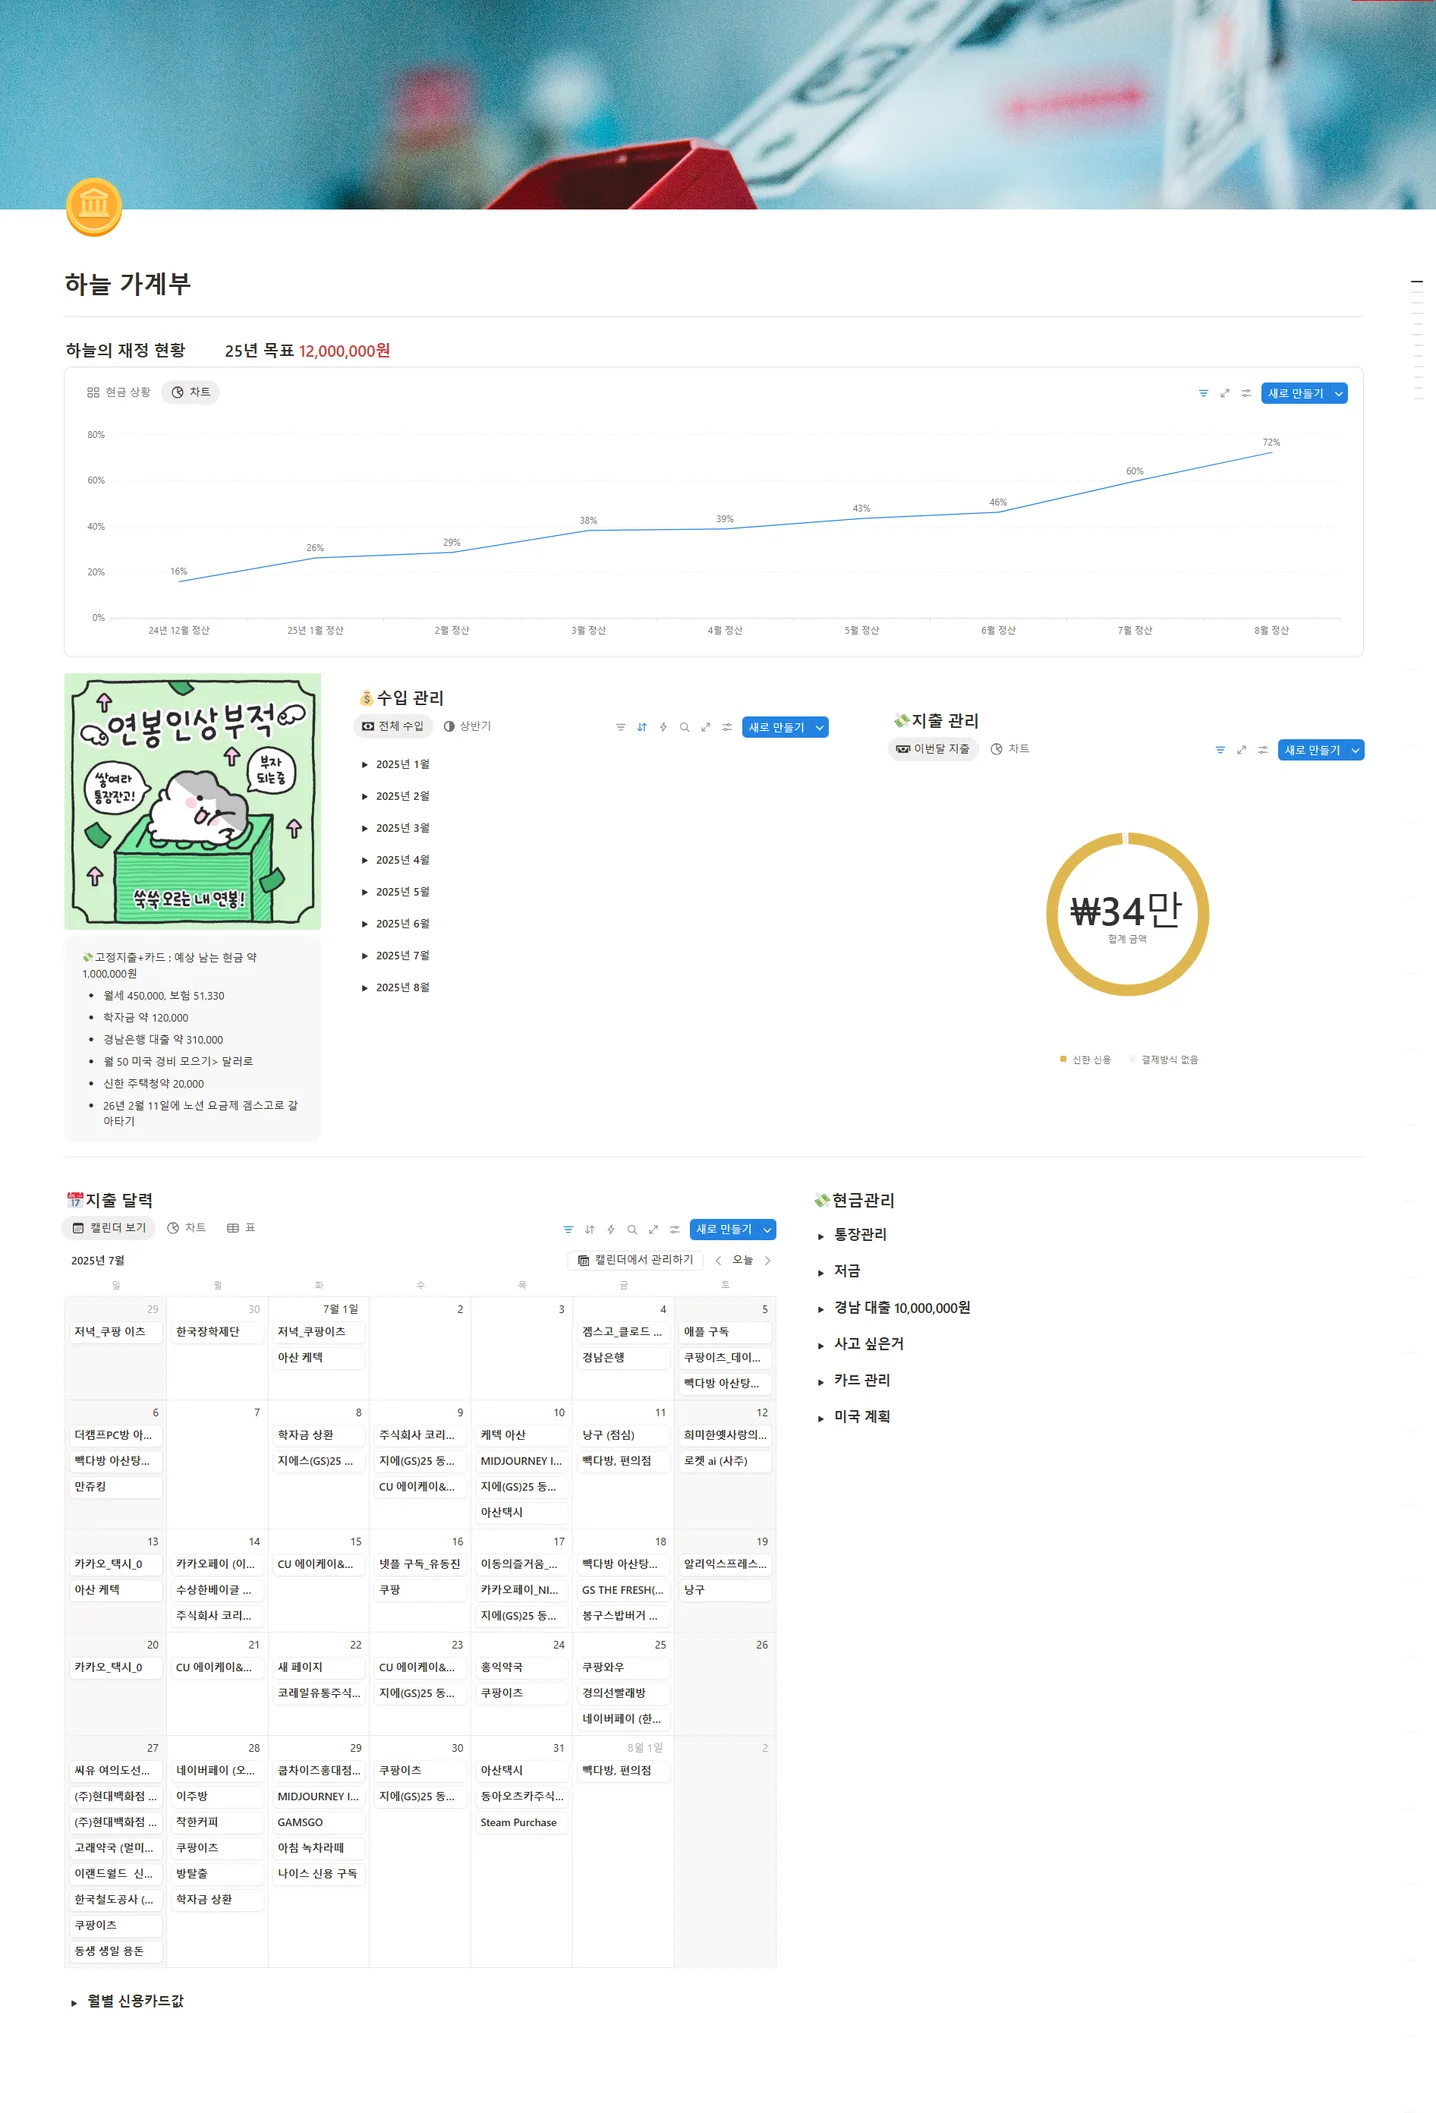1436x2113 pixels.
Task: Open 수입 관리 view settings icon
Action: point(727,727)
